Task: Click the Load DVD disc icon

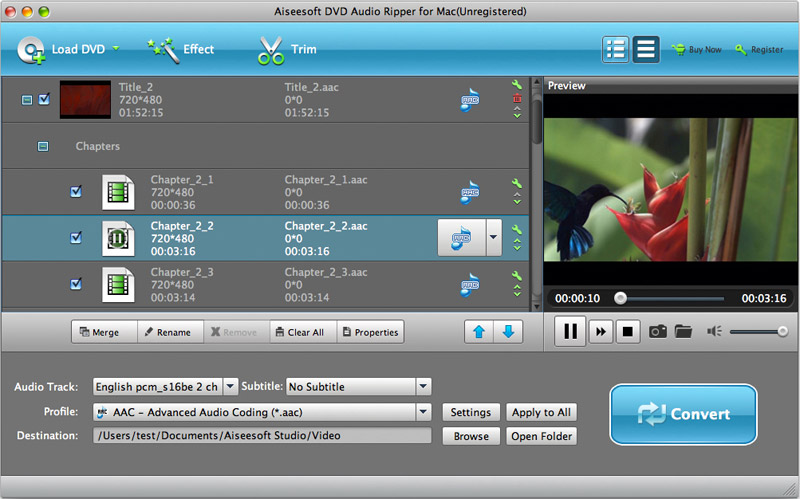Action: tap(31, 49)
